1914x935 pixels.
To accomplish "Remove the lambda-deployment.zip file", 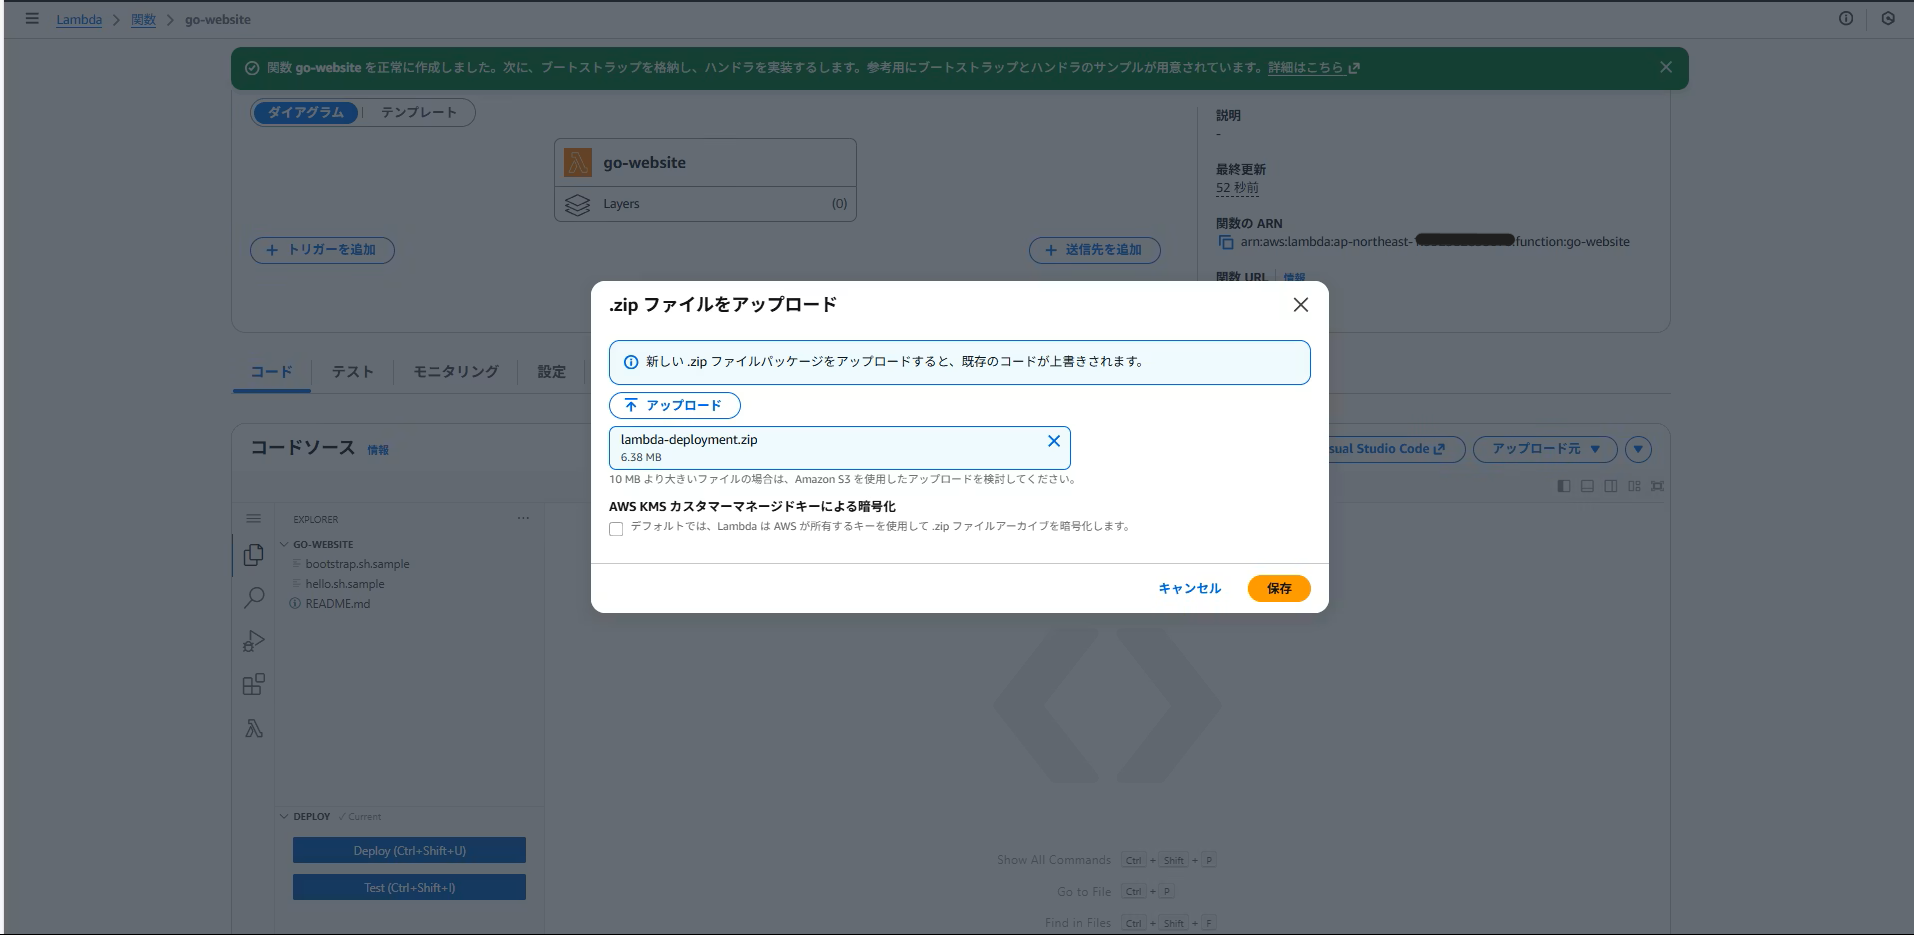I will click(x=1053, y=441).
